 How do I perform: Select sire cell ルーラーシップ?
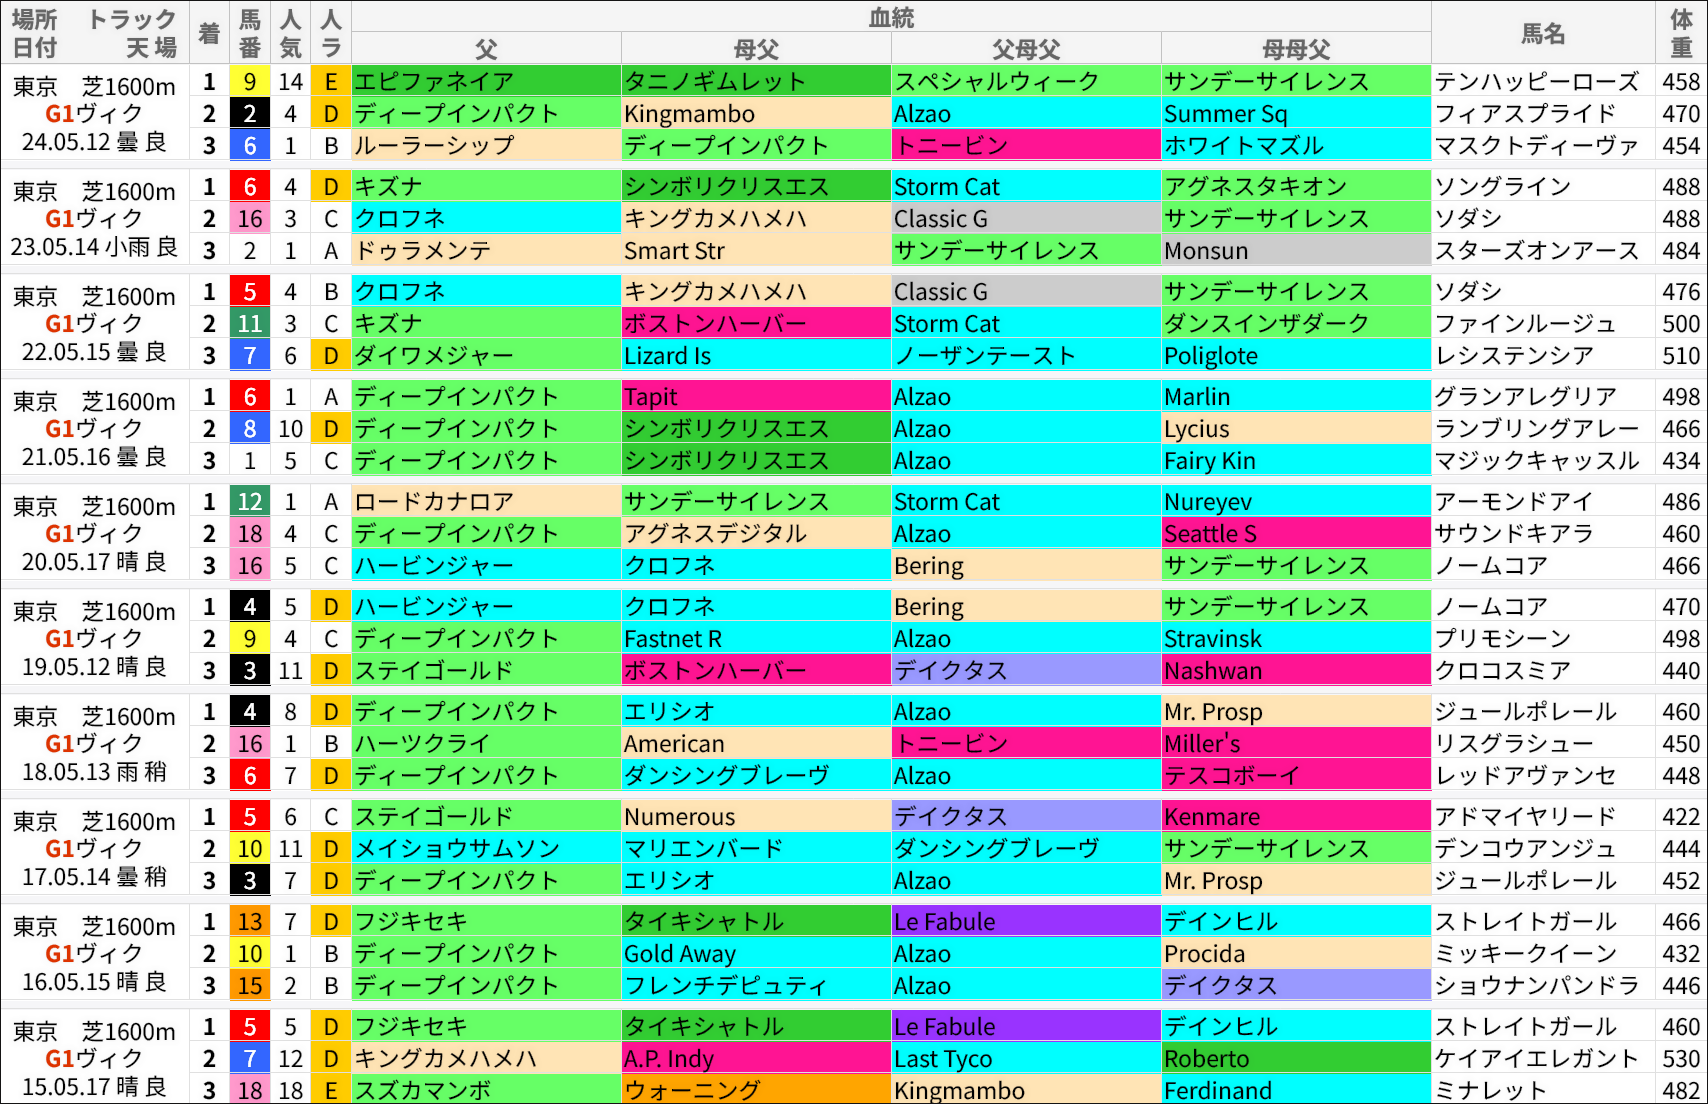(486, 146)
